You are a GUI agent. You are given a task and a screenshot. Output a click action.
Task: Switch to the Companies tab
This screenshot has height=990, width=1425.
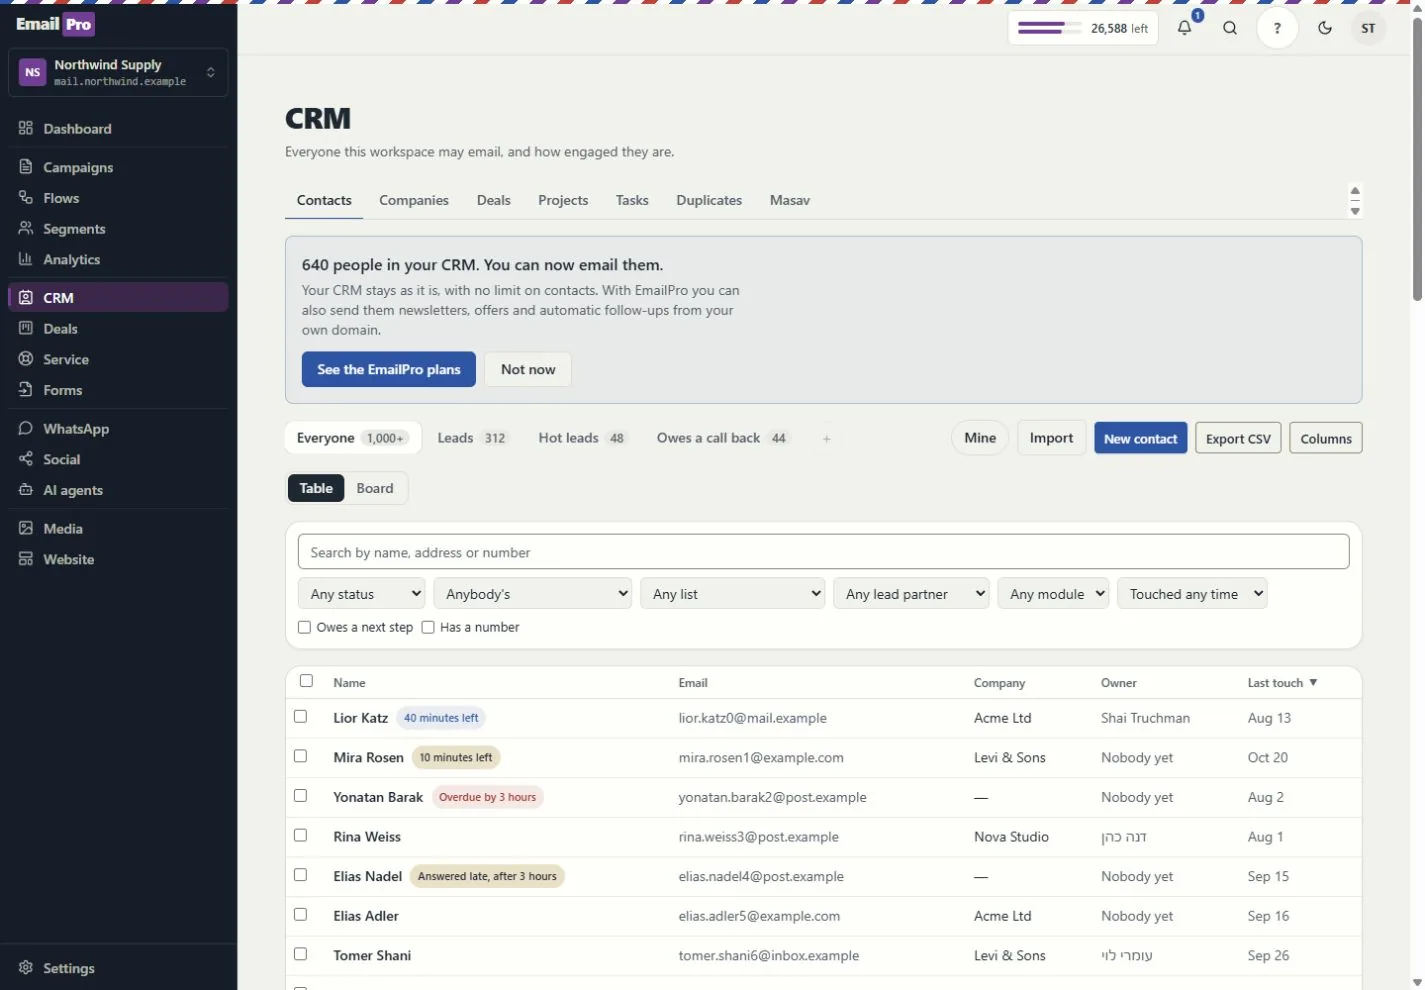[414, 200]
